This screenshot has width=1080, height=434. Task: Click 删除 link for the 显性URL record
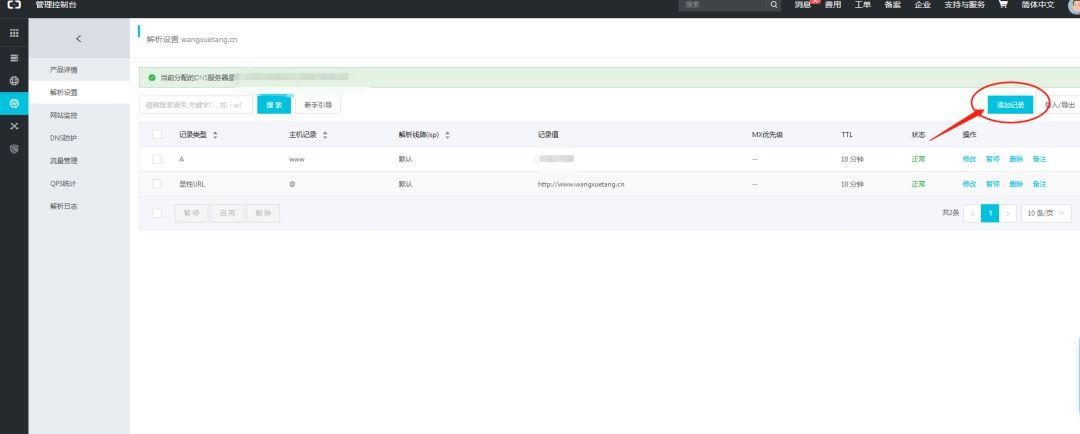click(x=1016, y=184)
